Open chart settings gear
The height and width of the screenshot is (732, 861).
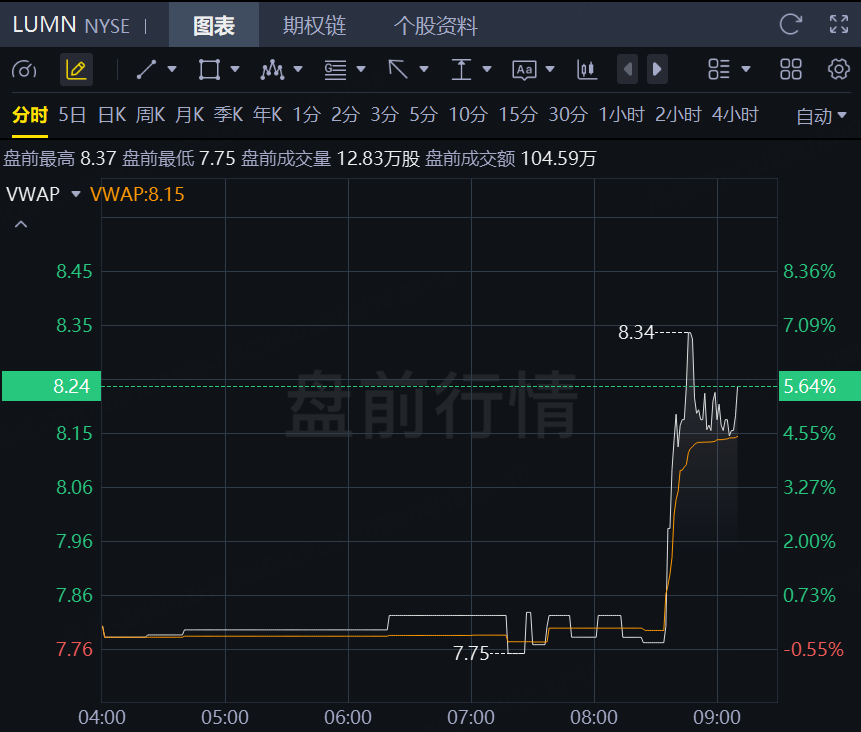(838, 70)
